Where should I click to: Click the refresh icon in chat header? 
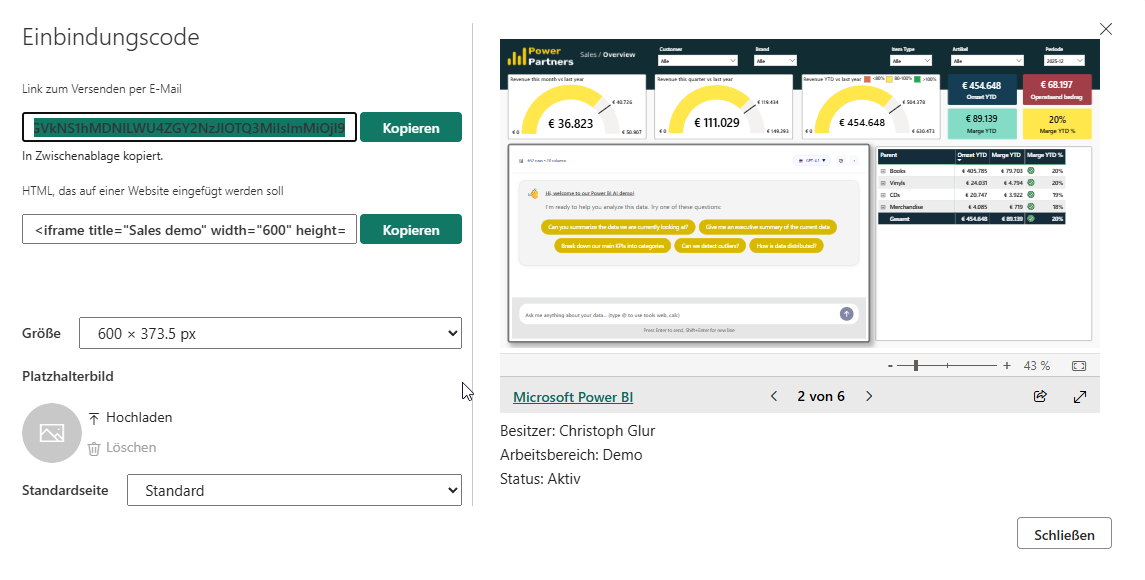(x=841, y=161)
